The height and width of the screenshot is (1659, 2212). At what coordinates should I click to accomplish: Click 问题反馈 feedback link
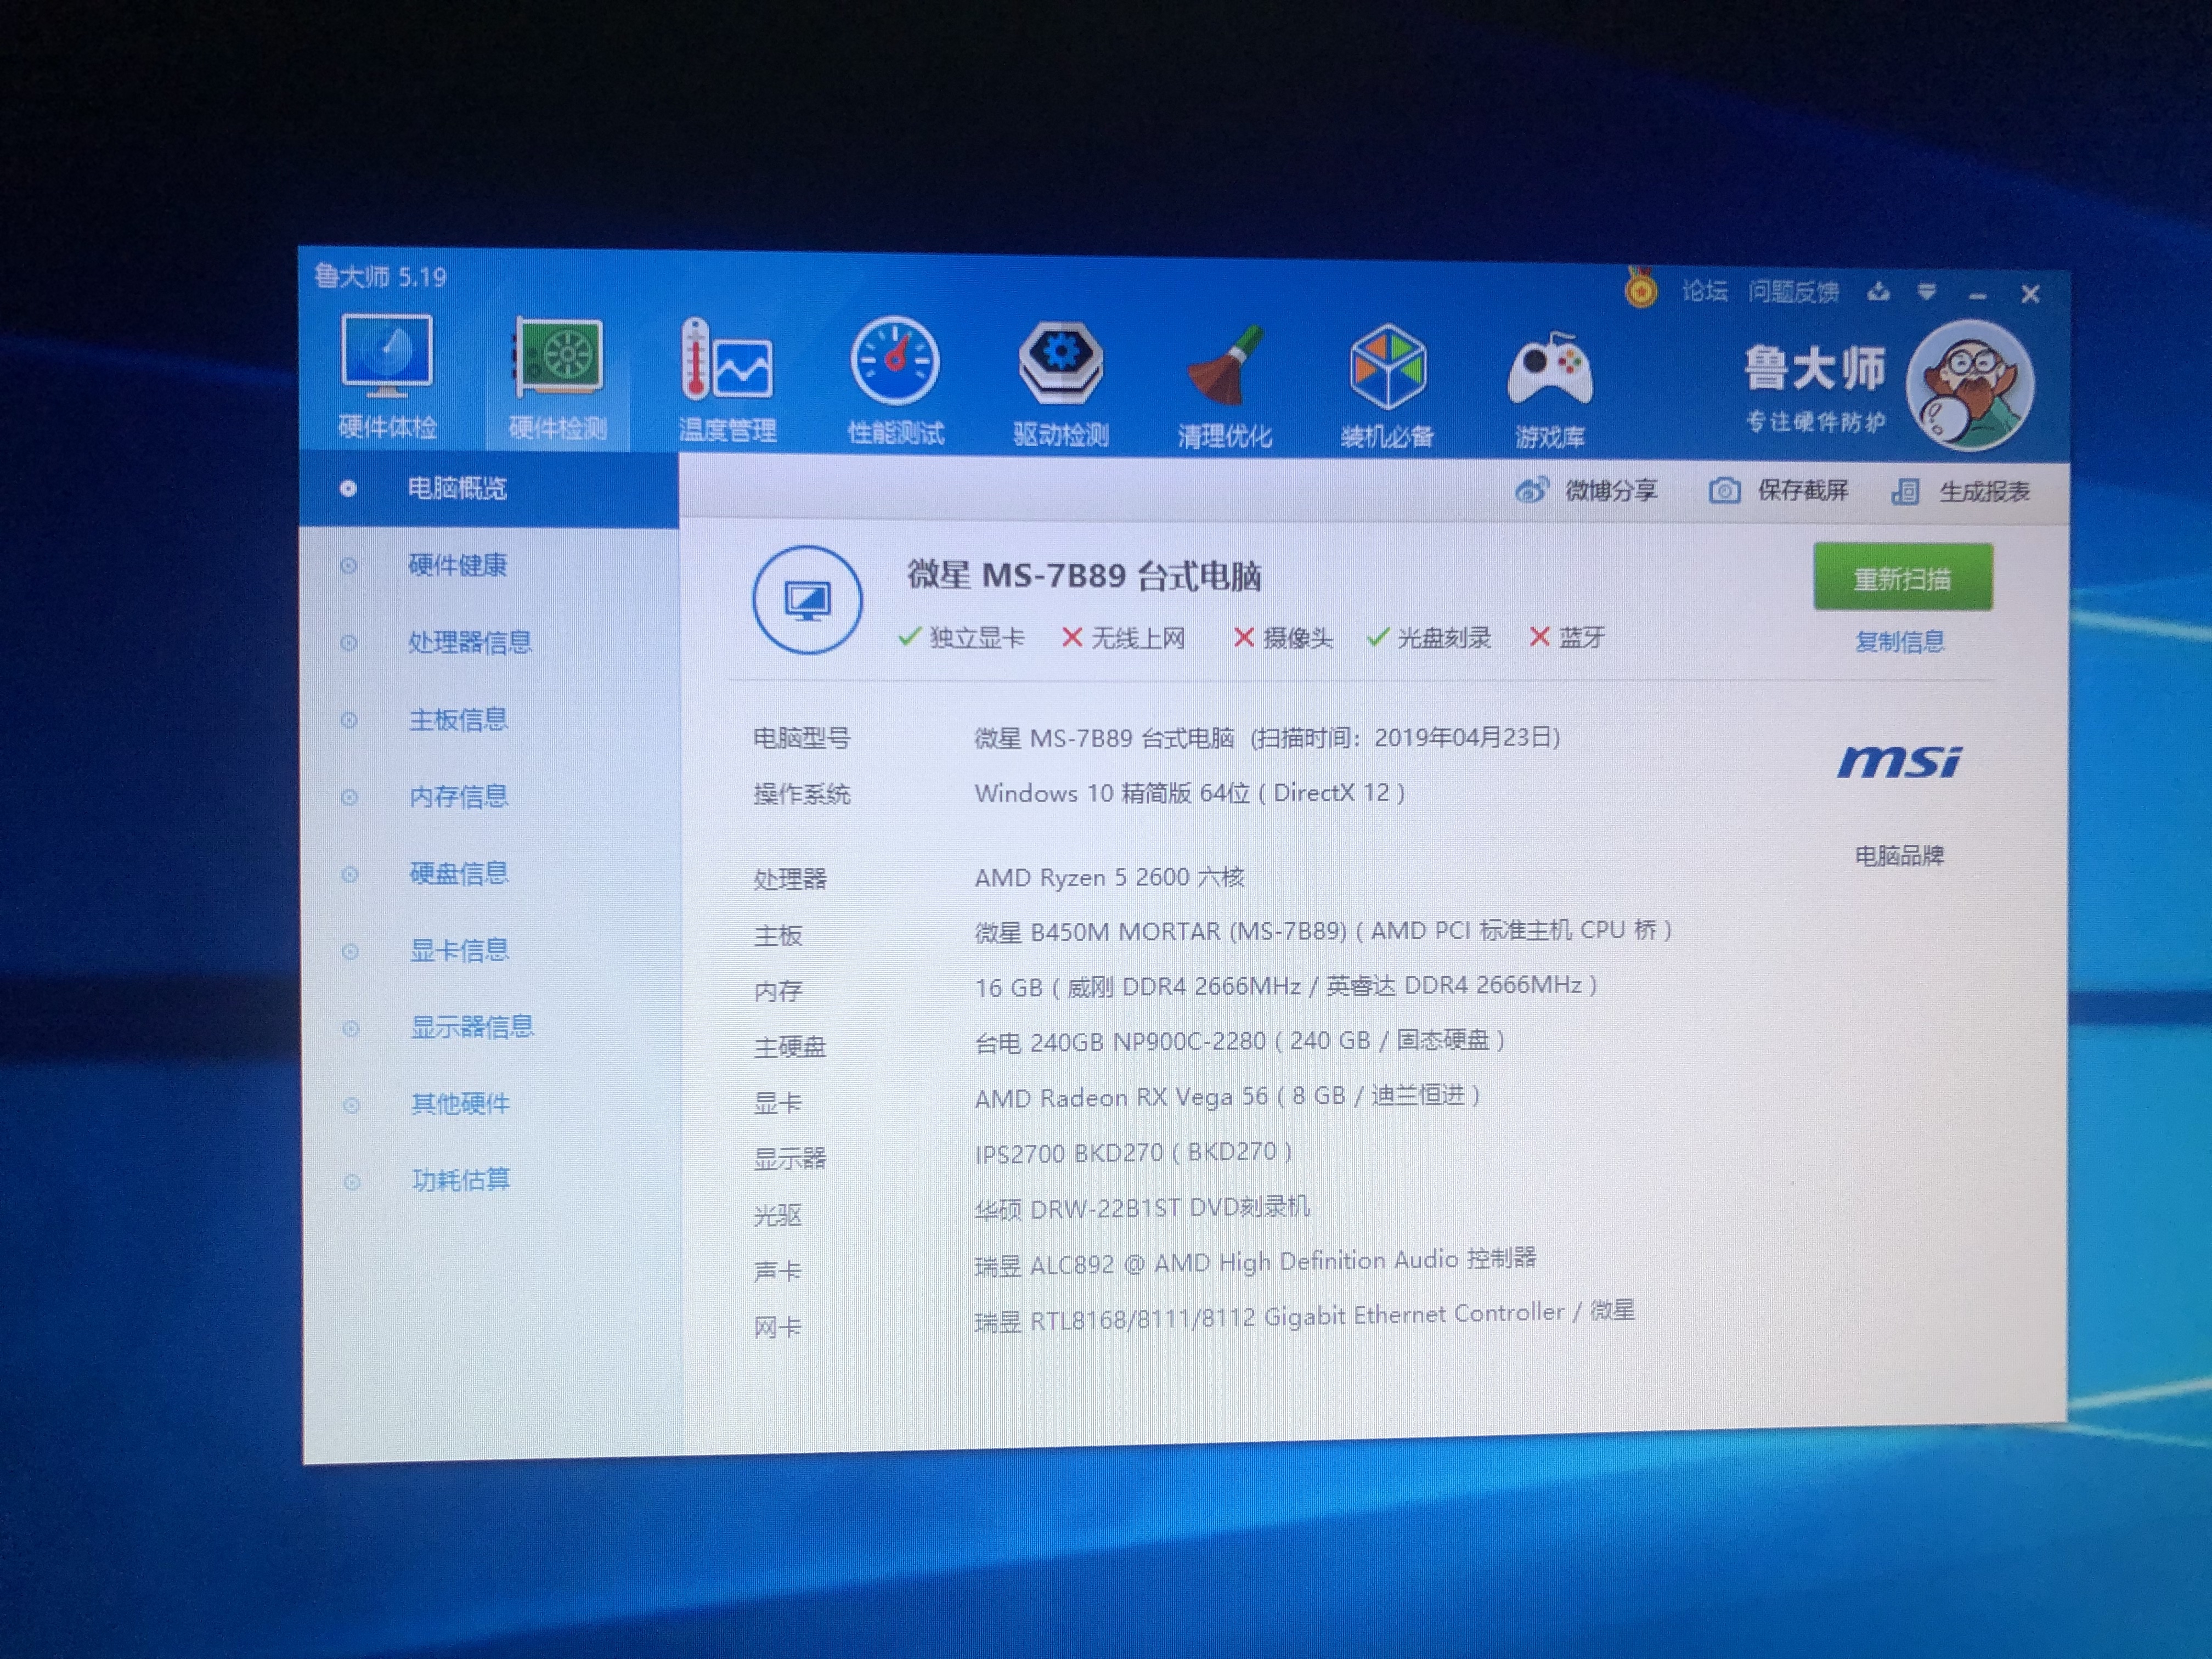(x=1793, y=292)
